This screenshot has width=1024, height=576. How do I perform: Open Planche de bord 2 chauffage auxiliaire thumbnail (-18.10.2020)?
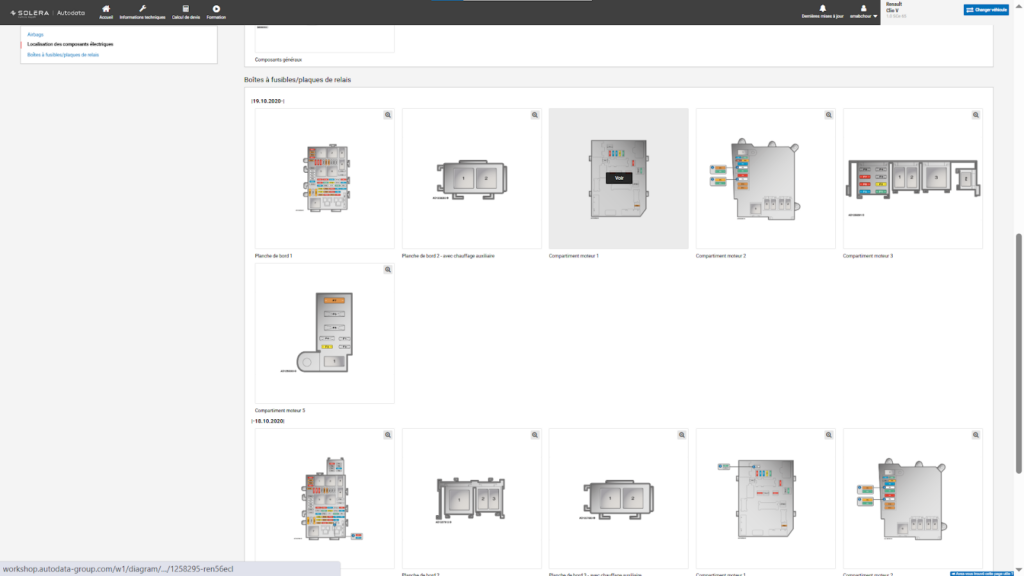pos(618,498)
